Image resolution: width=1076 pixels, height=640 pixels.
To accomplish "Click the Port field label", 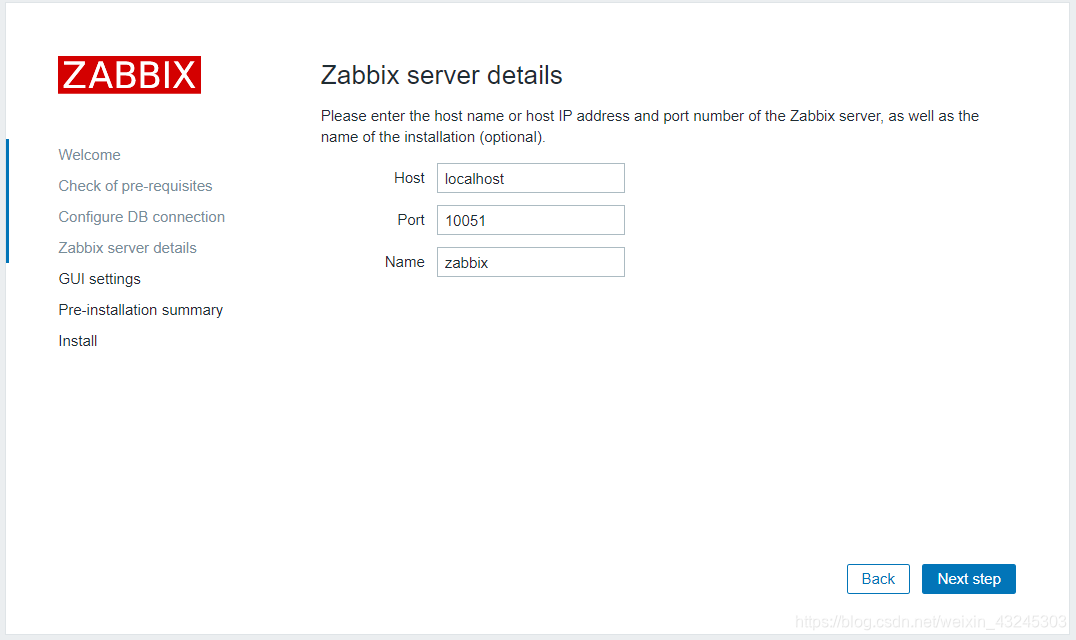I will pos(411,220).
